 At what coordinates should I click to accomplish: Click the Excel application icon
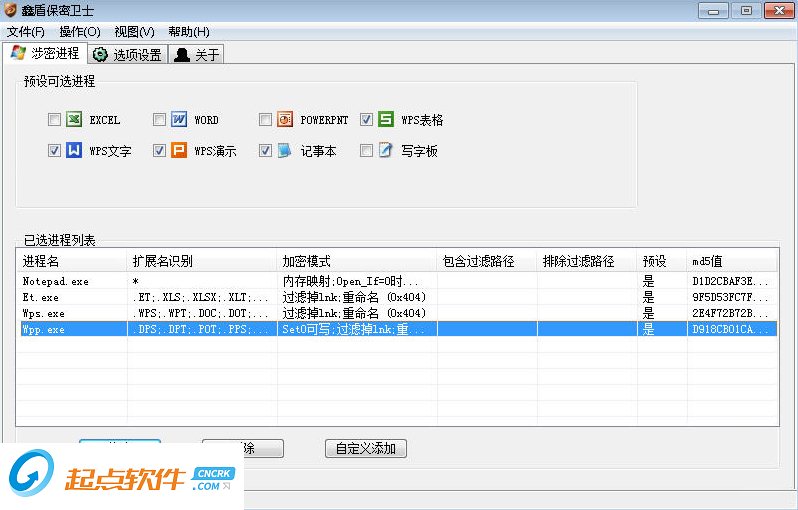tap(74, 119)
